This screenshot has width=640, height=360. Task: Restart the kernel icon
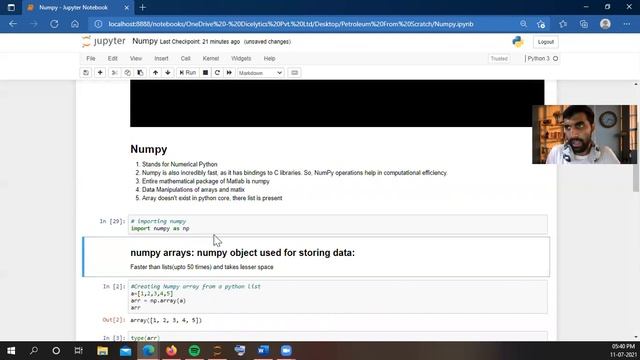click(217, 73)
